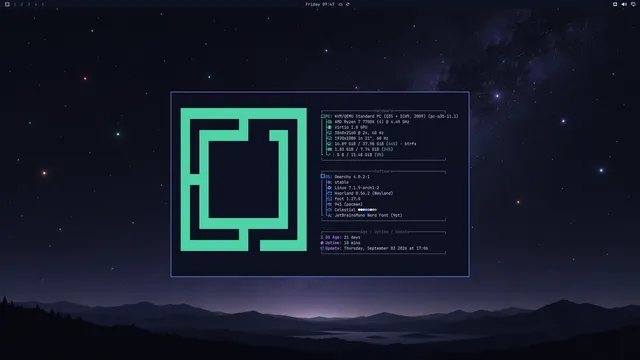Click the foot 1.27.0 terminal line
Viewport: 640px width, 360px height.
(x=347, y=199)
